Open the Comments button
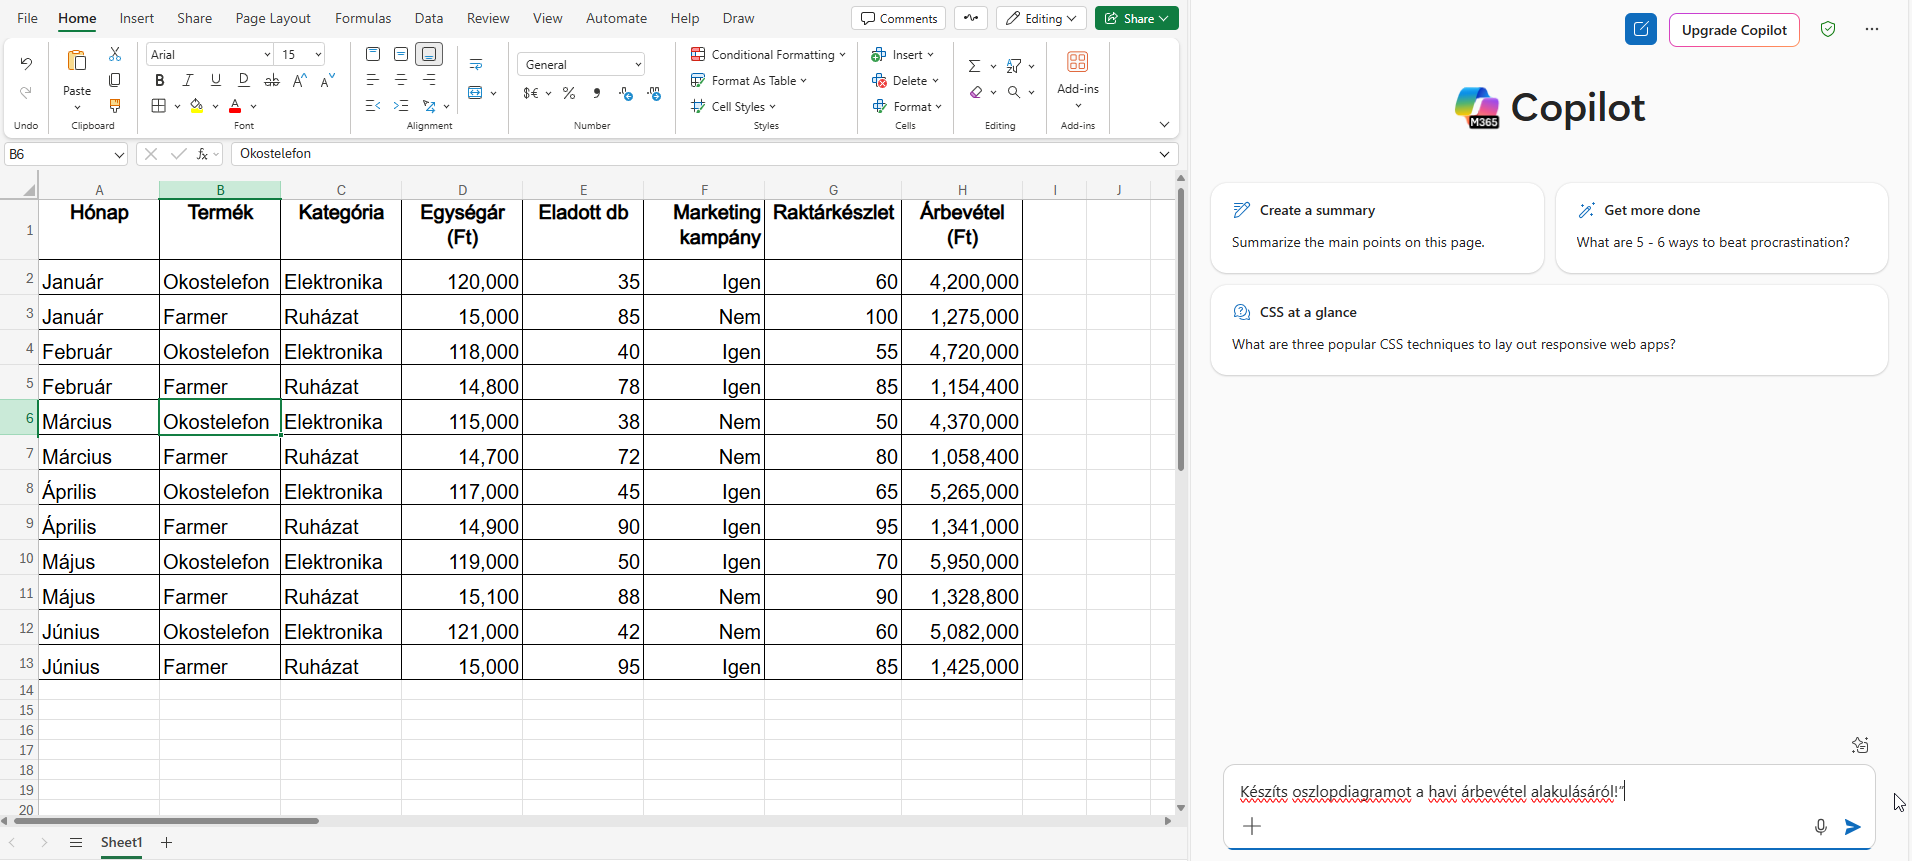The width and height of the screenshot is (1912, 861). point(898,18)
